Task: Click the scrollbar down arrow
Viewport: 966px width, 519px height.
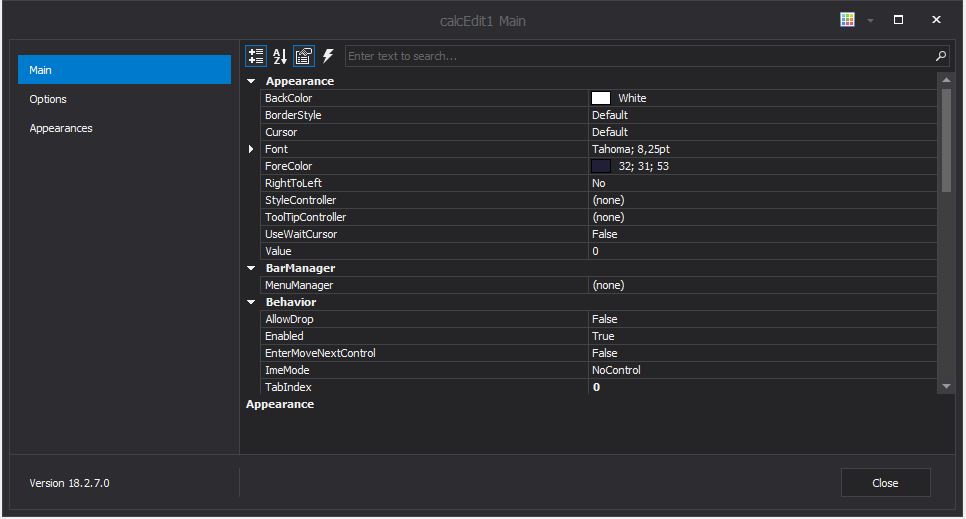Action: (x=946, y=386)
